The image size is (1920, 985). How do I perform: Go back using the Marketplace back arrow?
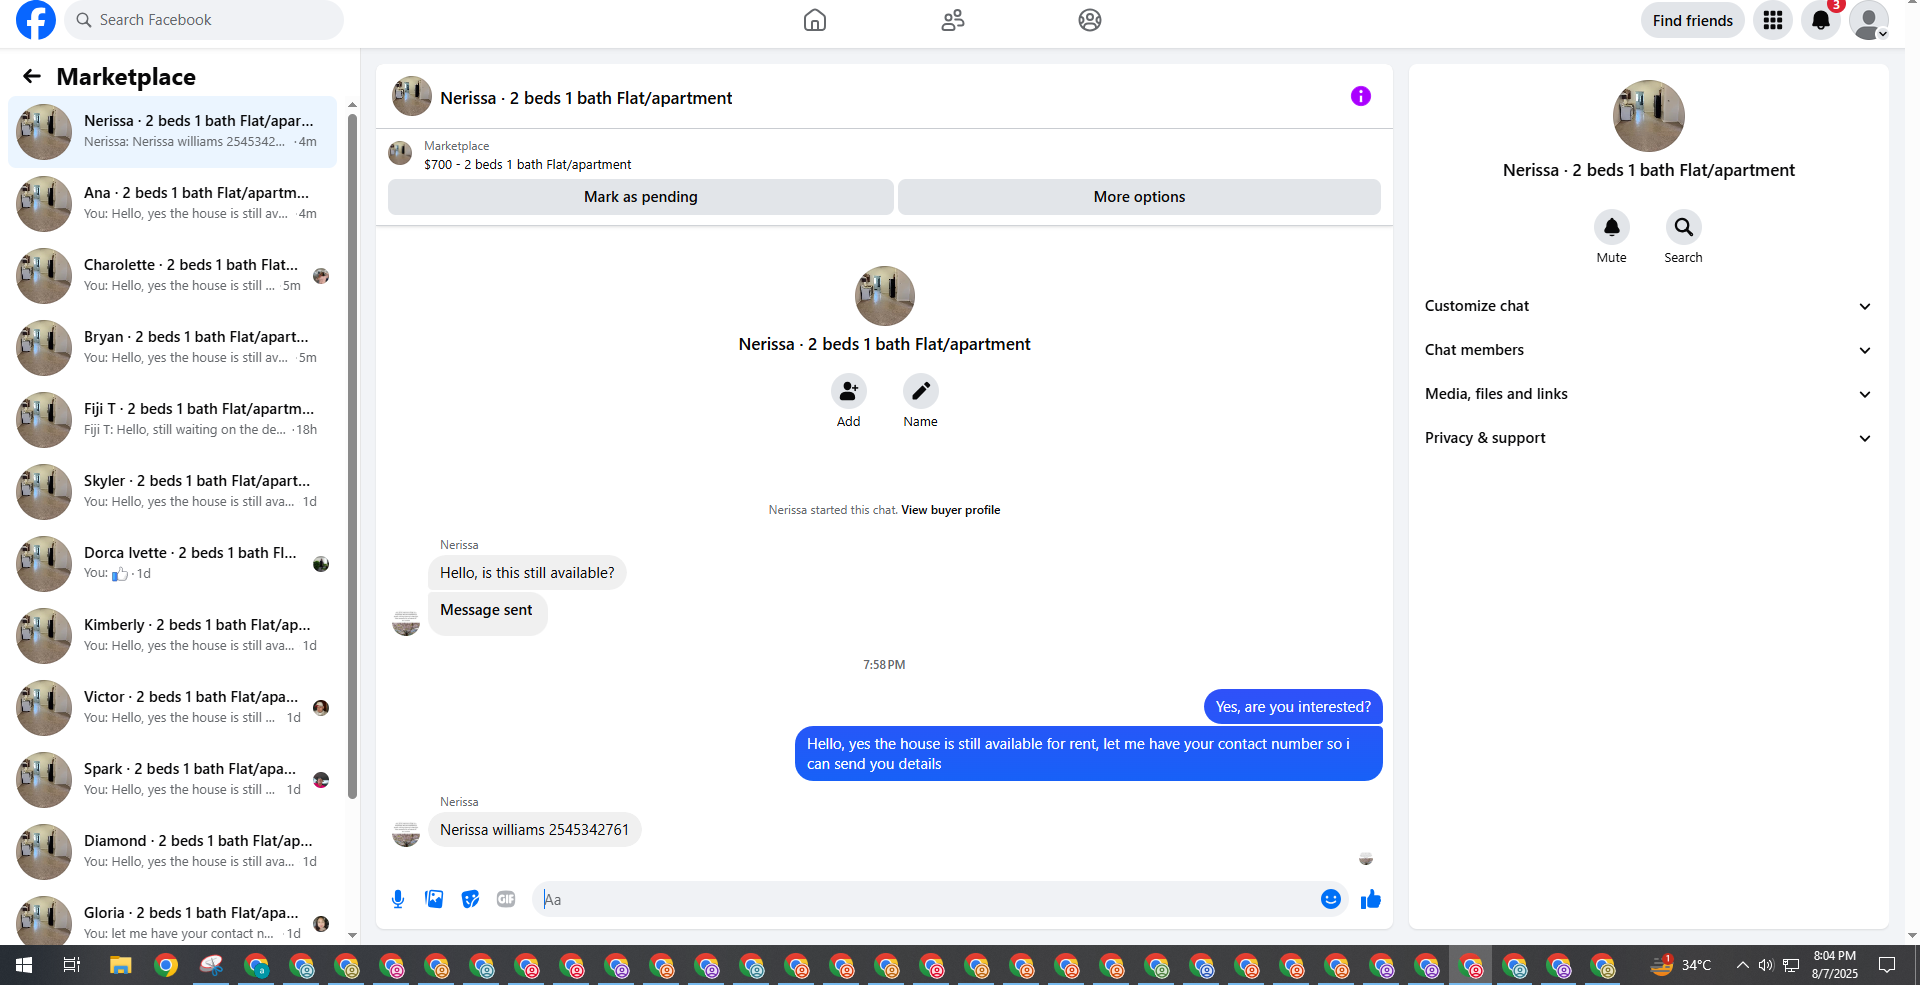(32, 76)
